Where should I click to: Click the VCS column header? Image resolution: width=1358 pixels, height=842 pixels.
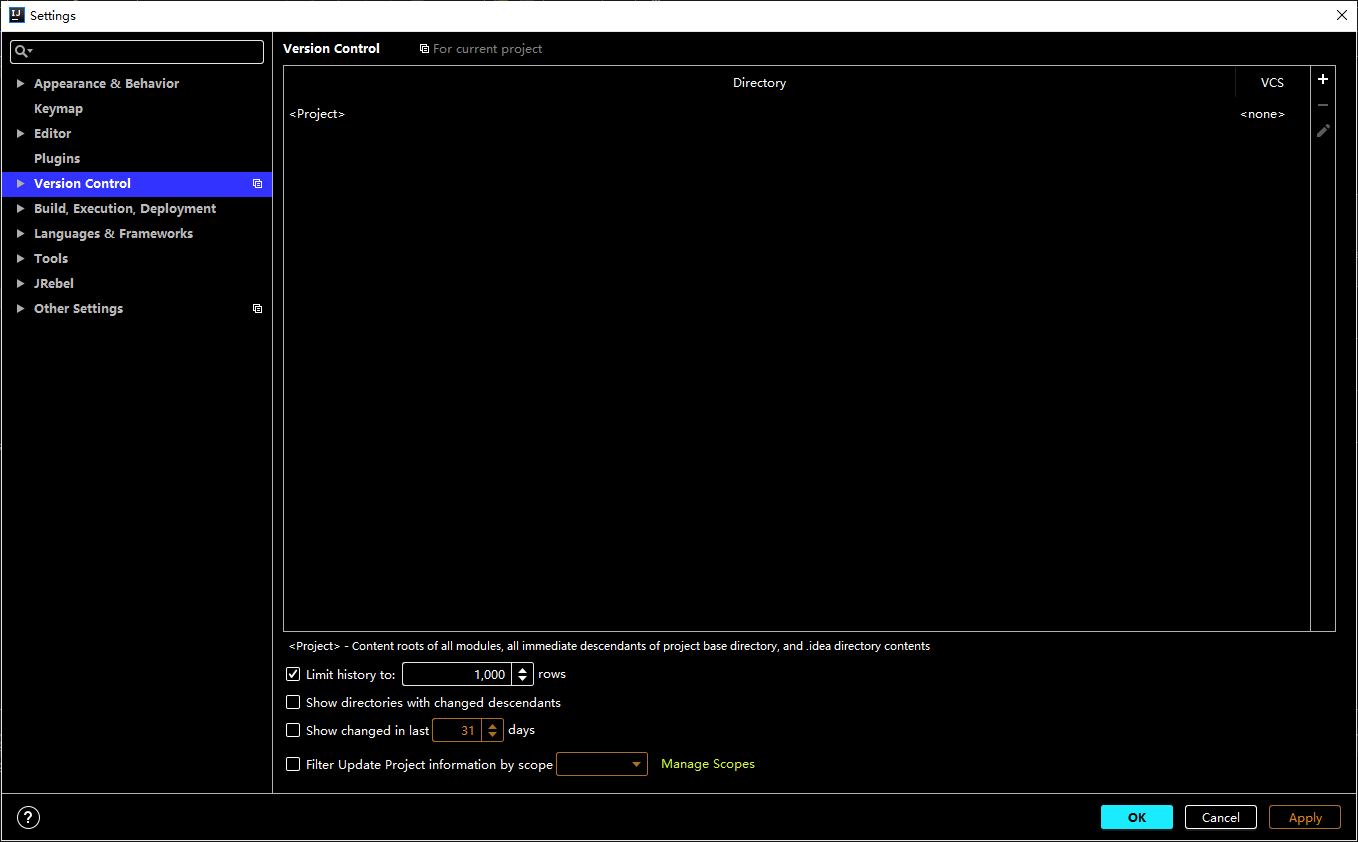(x=1272, y=83)
